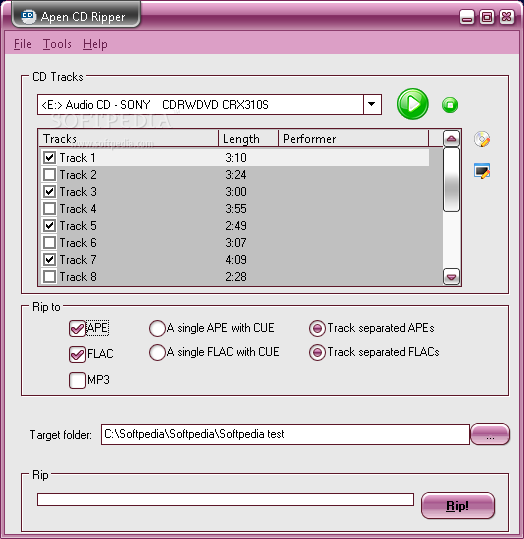
Task: Close the Apen CD Ripper window
Action: [507, 17]
